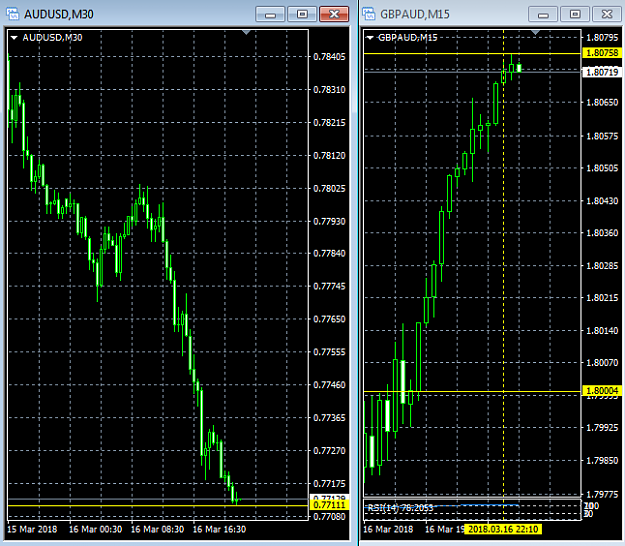Maximize the GBPAUD,M15 chart window
The width and height of the screenshot is (625, 546).
point(575,14)
